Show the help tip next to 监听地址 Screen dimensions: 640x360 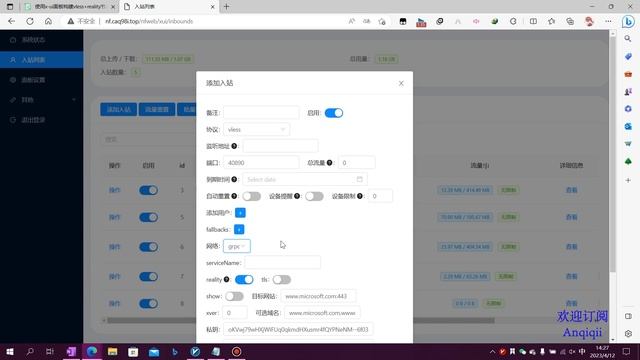[x=234, y=146]
